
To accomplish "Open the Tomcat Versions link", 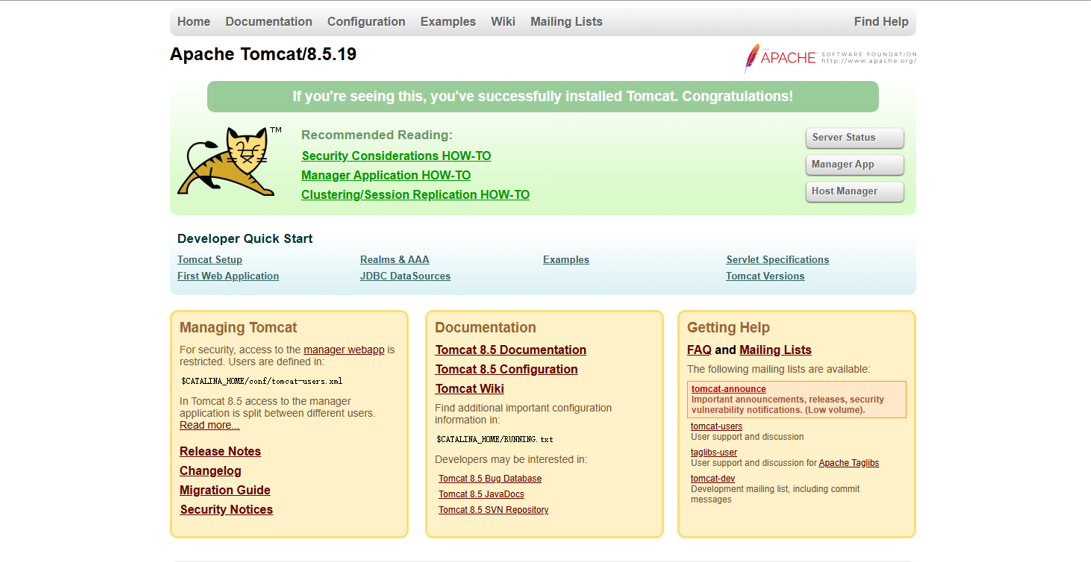I will 765,276.
